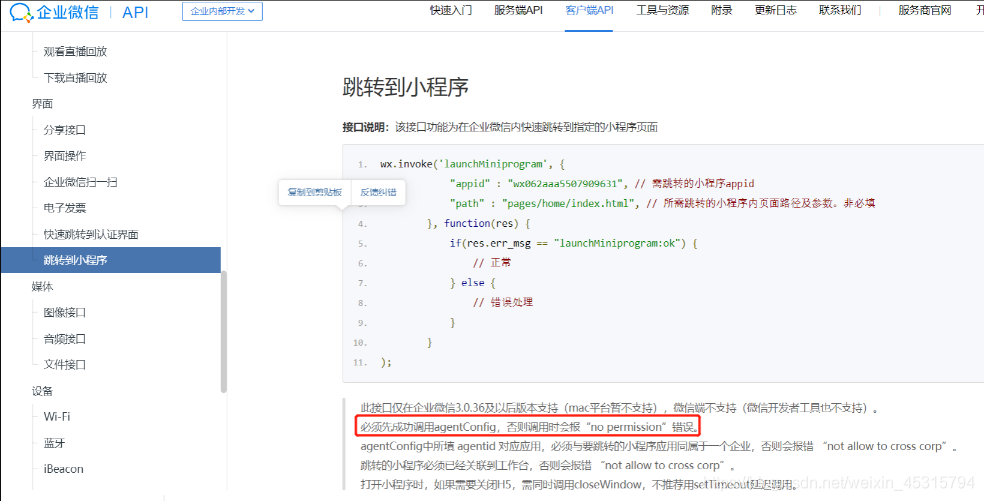
Task: Open 蓝牙 in sidebar
Action: click(54, 443)
